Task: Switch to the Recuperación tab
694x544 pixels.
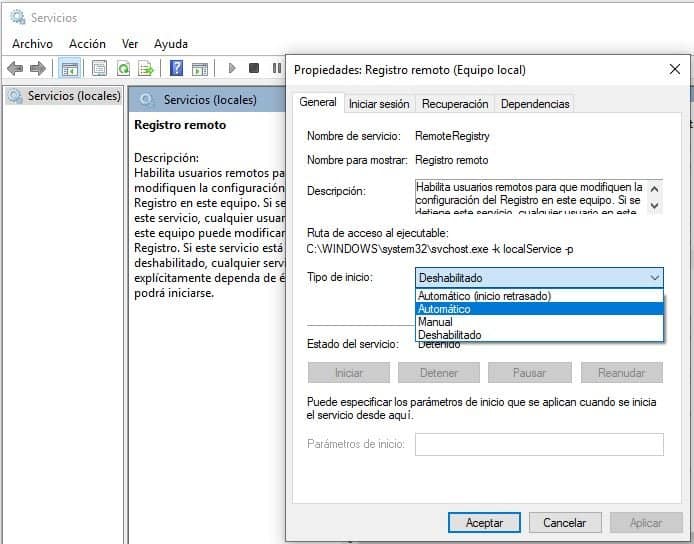Action: click(455, 104)
